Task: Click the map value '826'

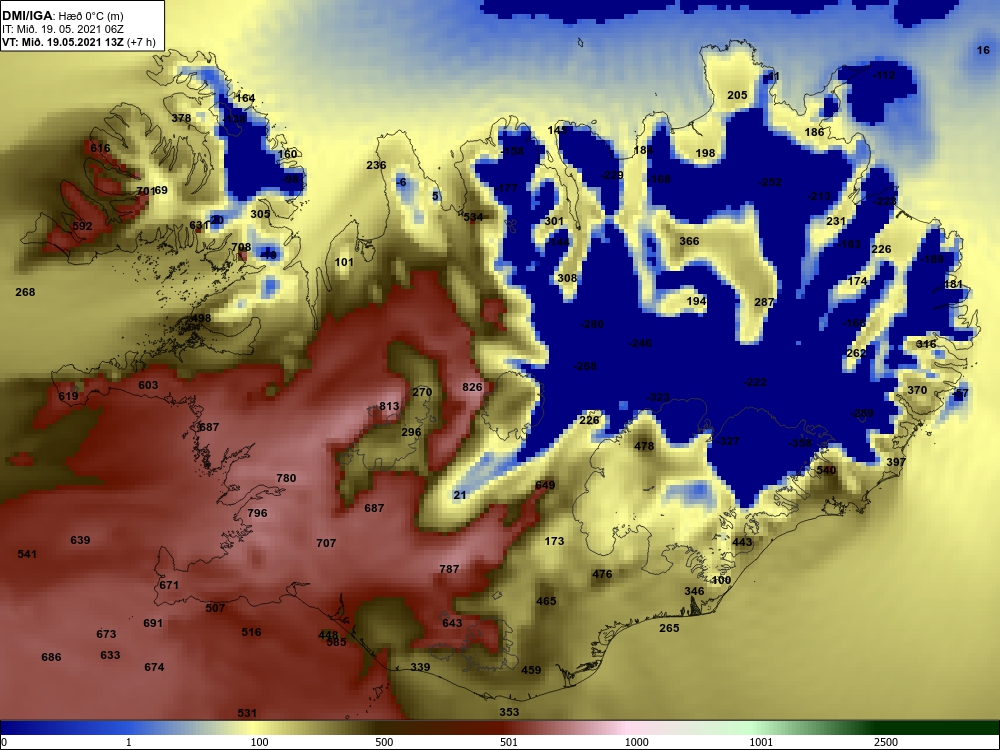Action: coord(473,388)
